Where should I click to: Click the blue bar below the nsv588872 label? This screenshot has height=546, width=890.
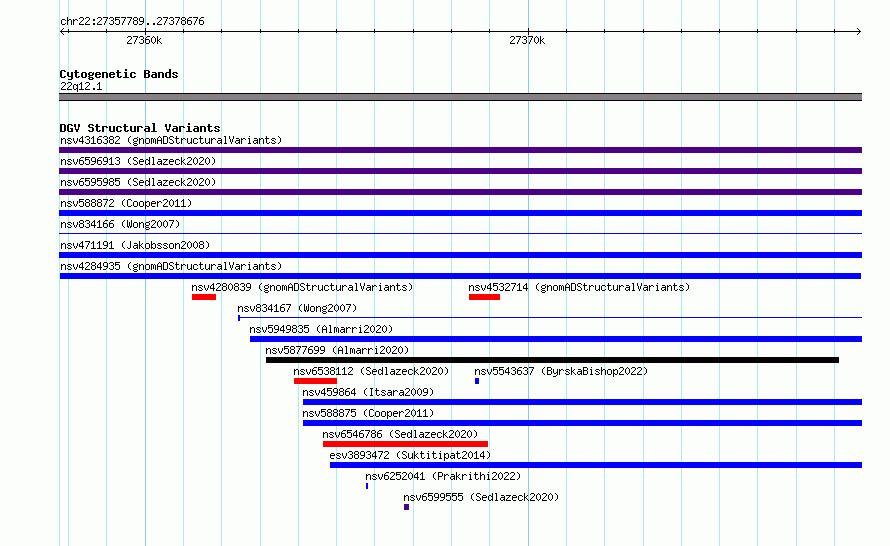[460, 213]
